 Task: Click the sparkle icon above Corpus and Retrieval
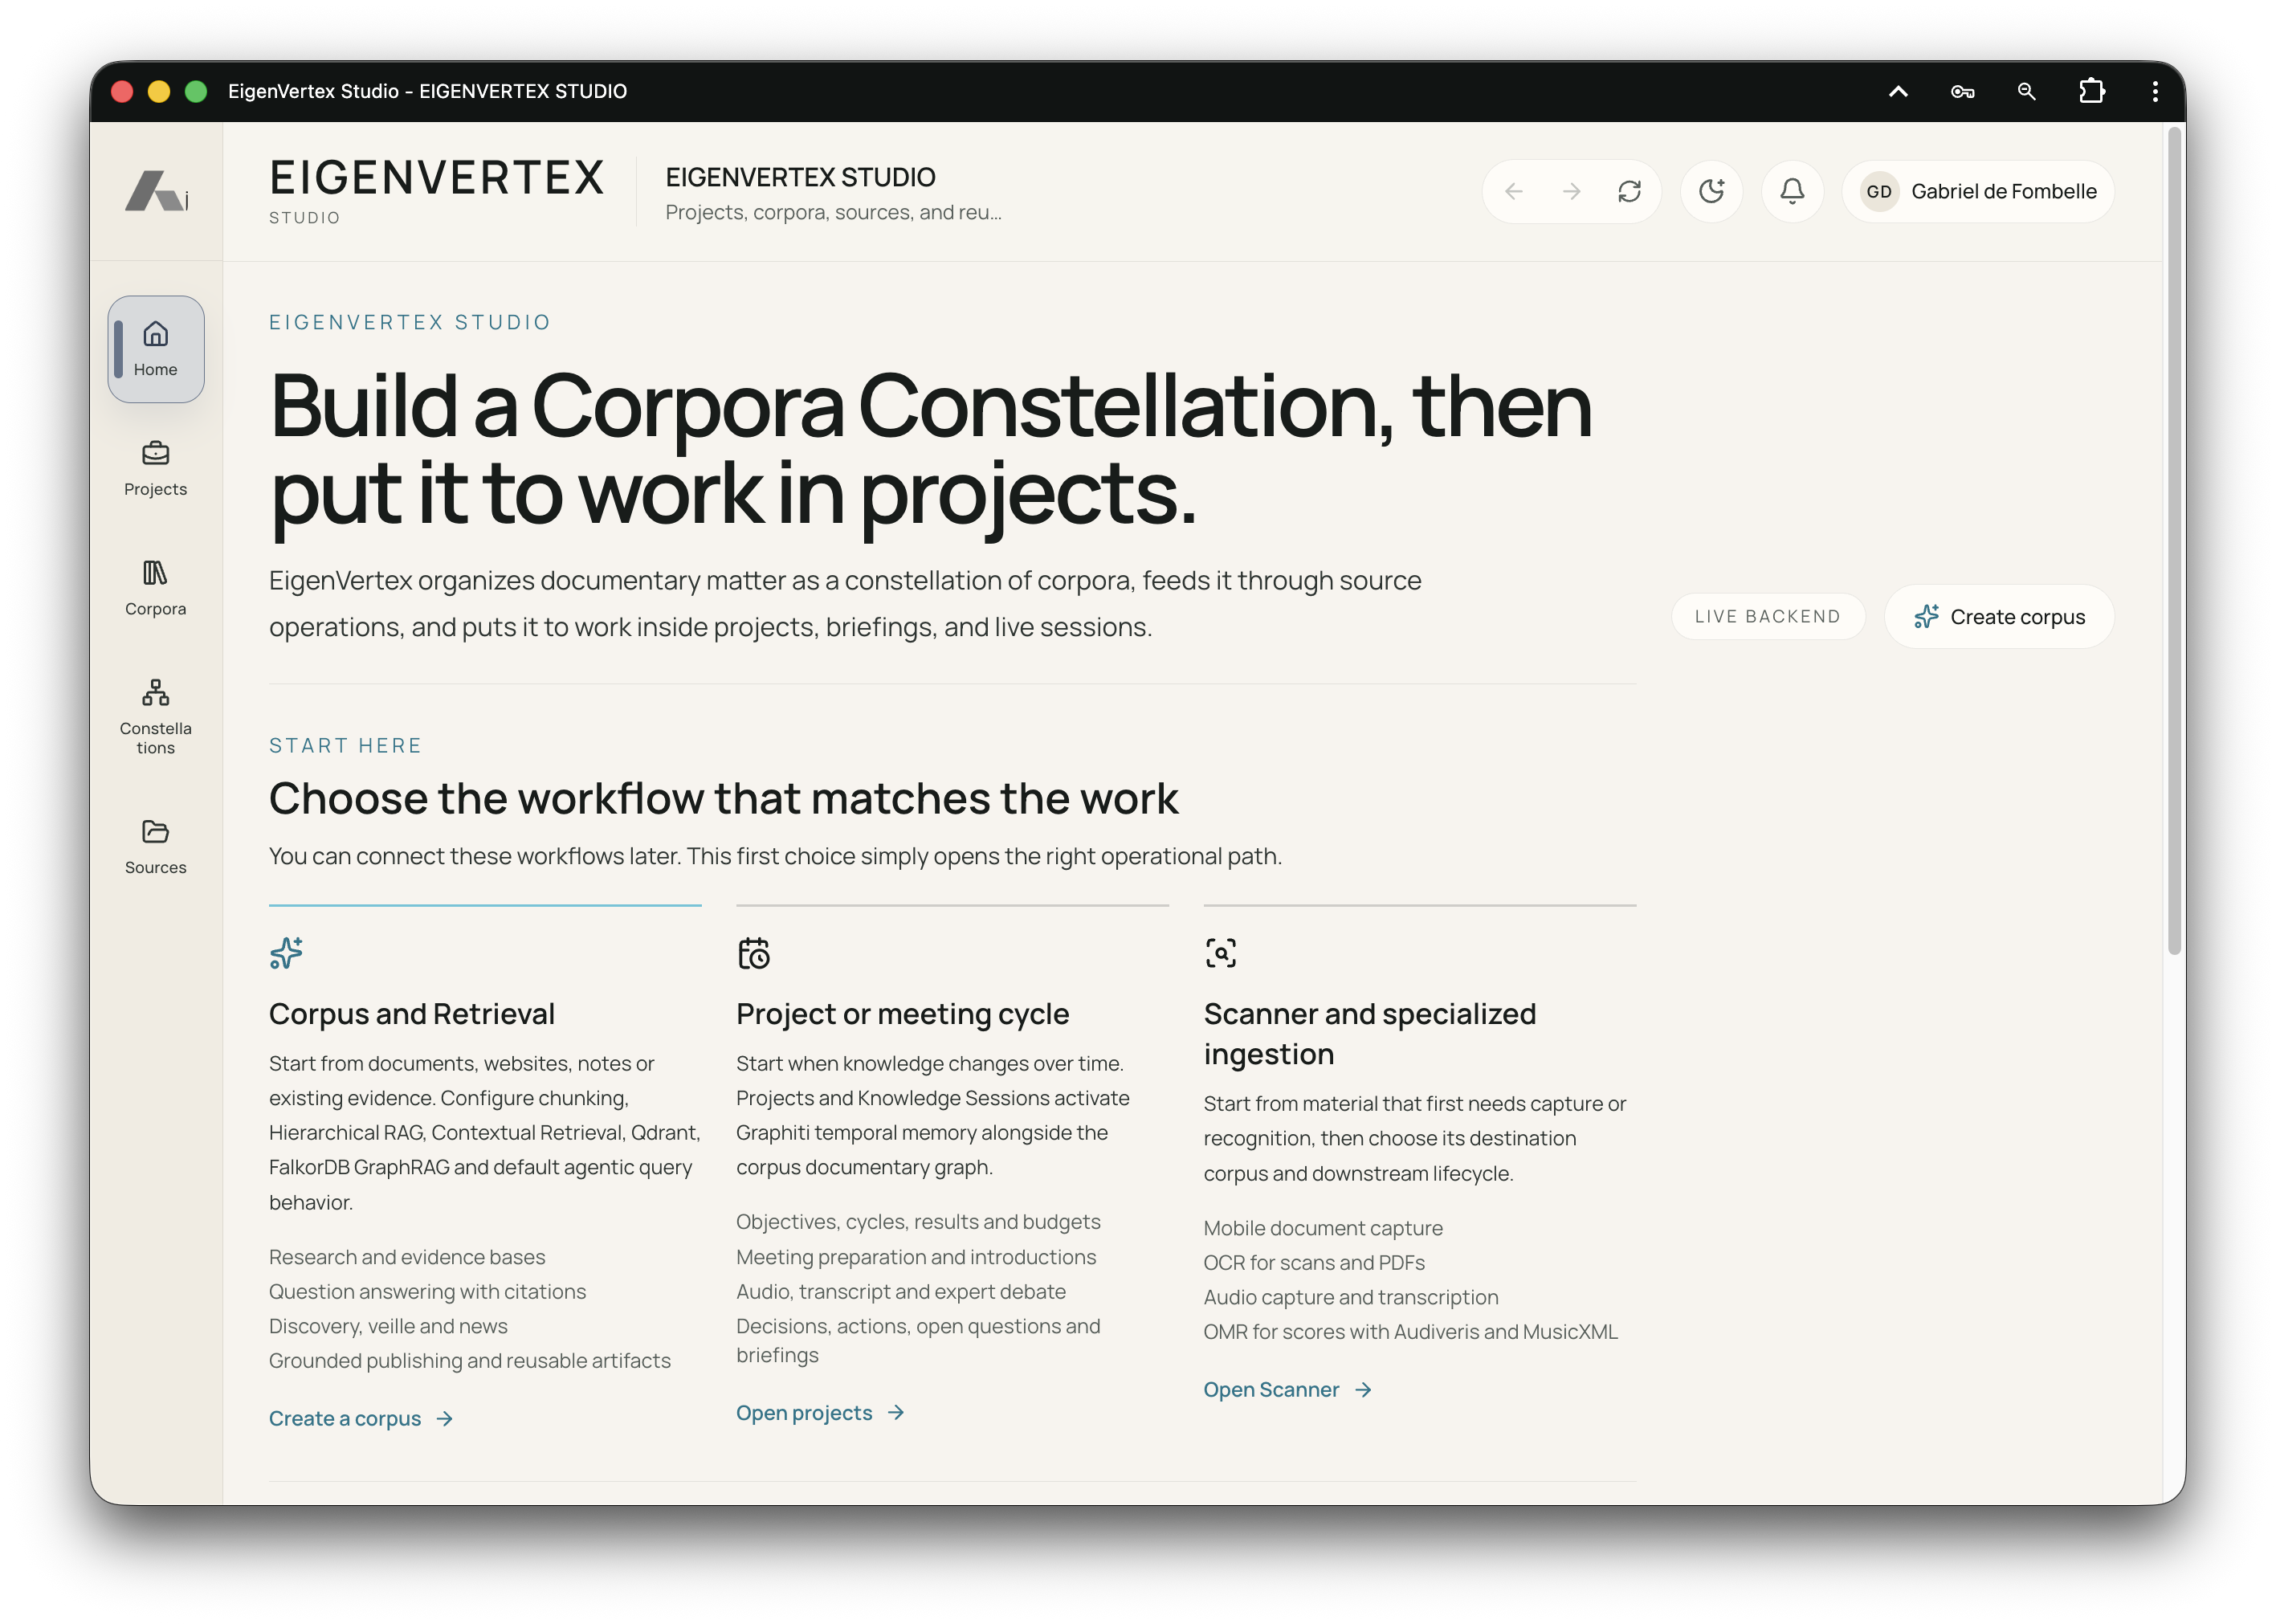286,953
